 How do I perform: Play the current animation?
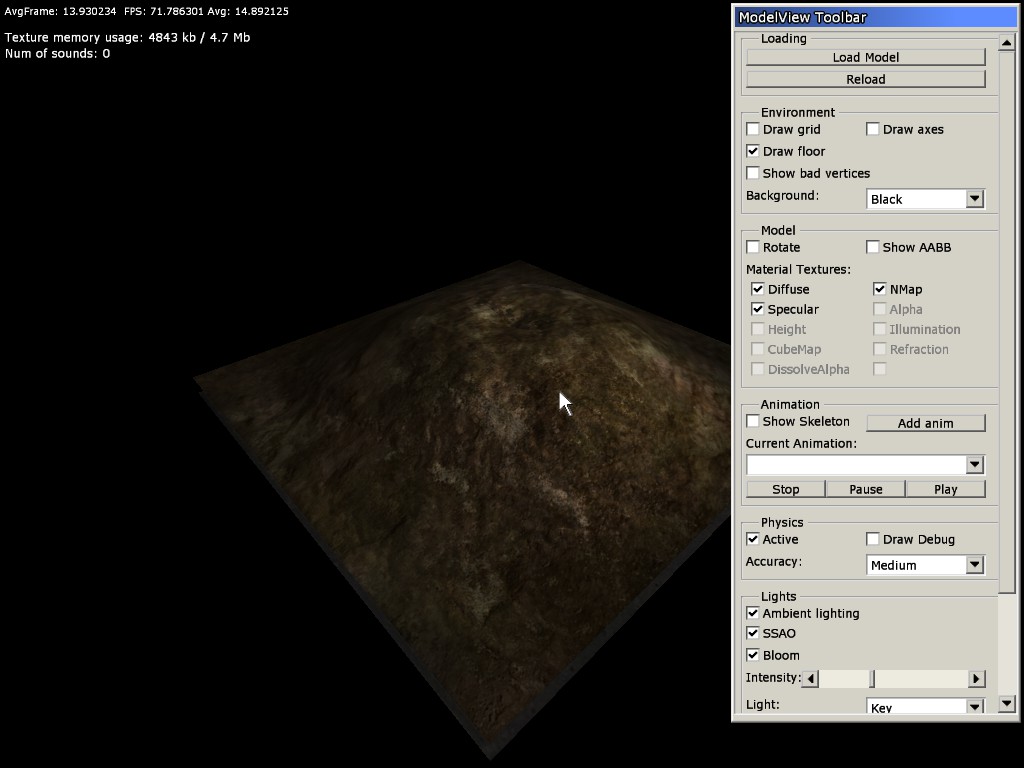(945, 489)
